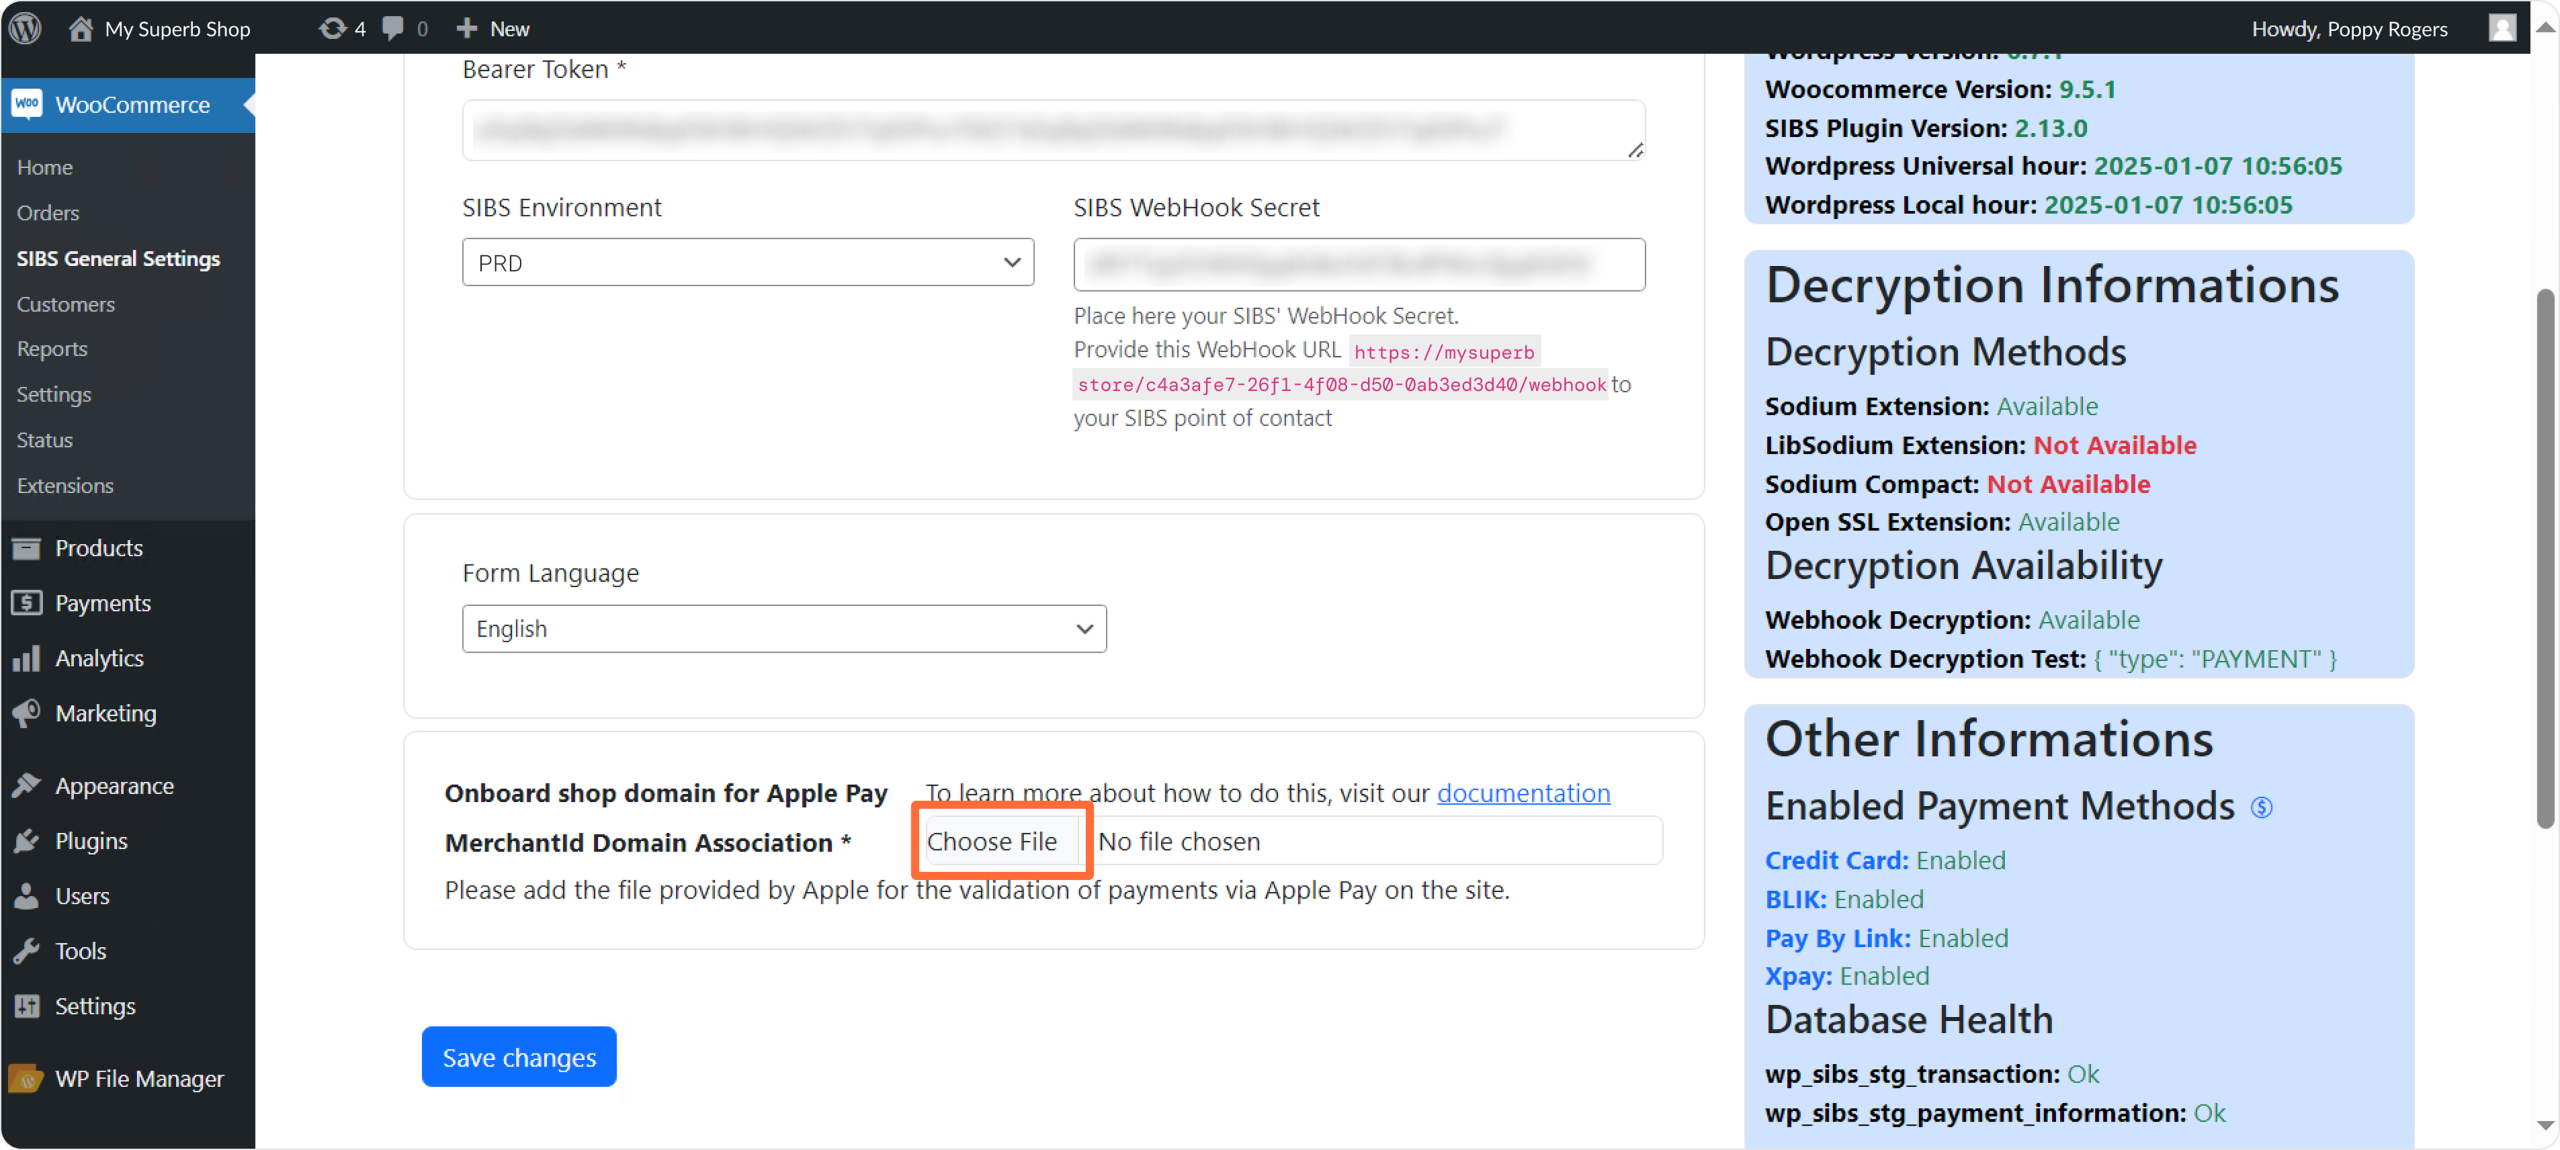Expand the SIBS Environment PRD dropdown
The height and width of the screenshot is (1150, 2560).
(747, 263)
